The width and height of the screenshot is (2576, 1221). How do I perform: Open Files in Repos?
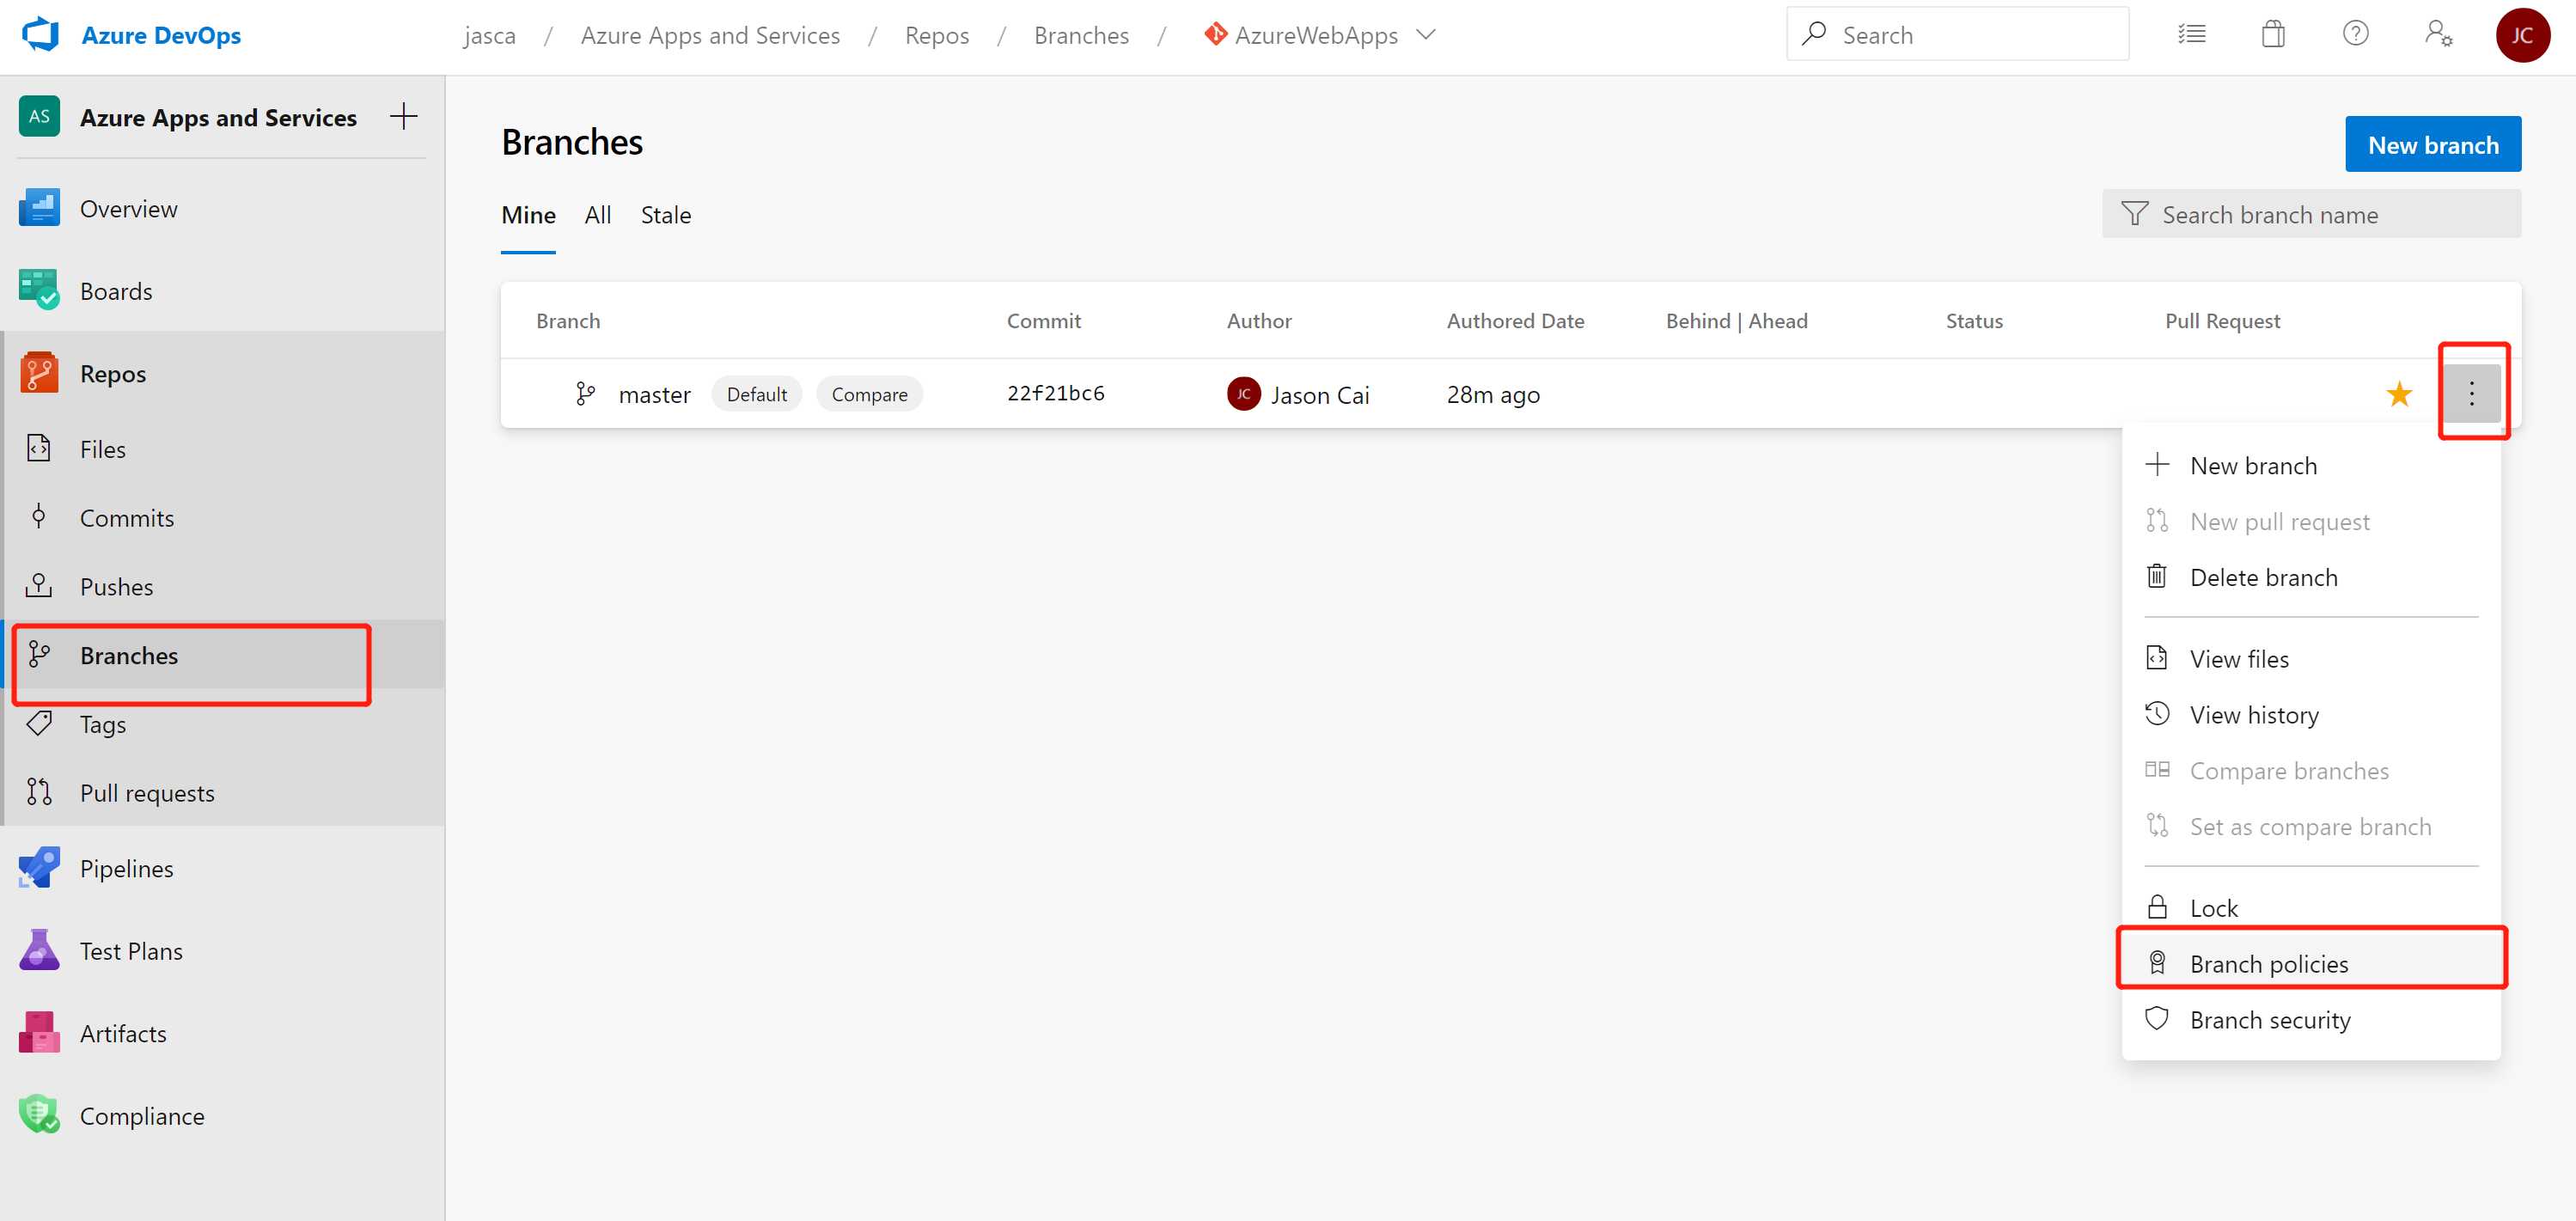point(222,449)
